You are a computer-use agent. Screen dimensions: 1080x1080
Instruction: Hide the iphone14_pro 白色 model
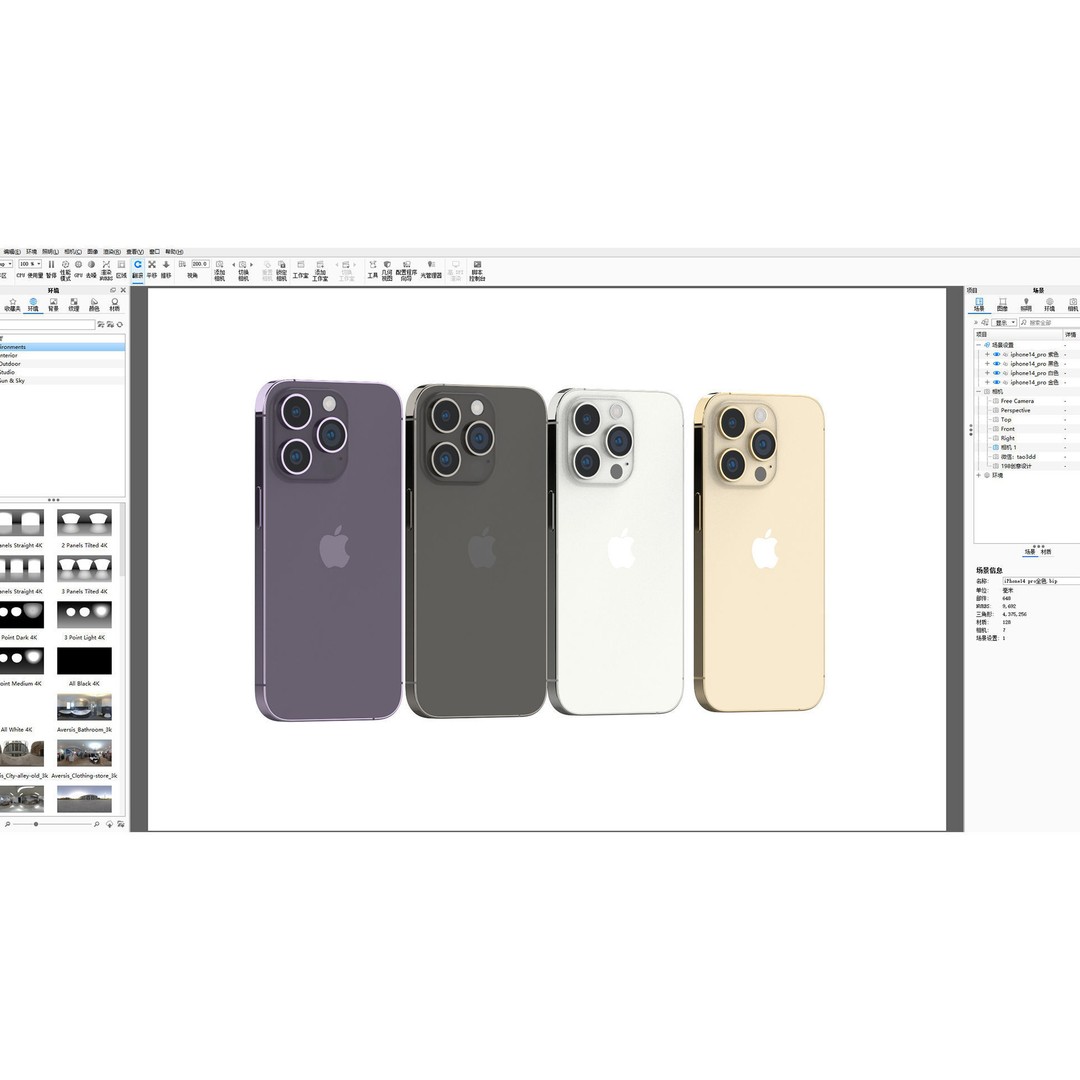(996, 373)
